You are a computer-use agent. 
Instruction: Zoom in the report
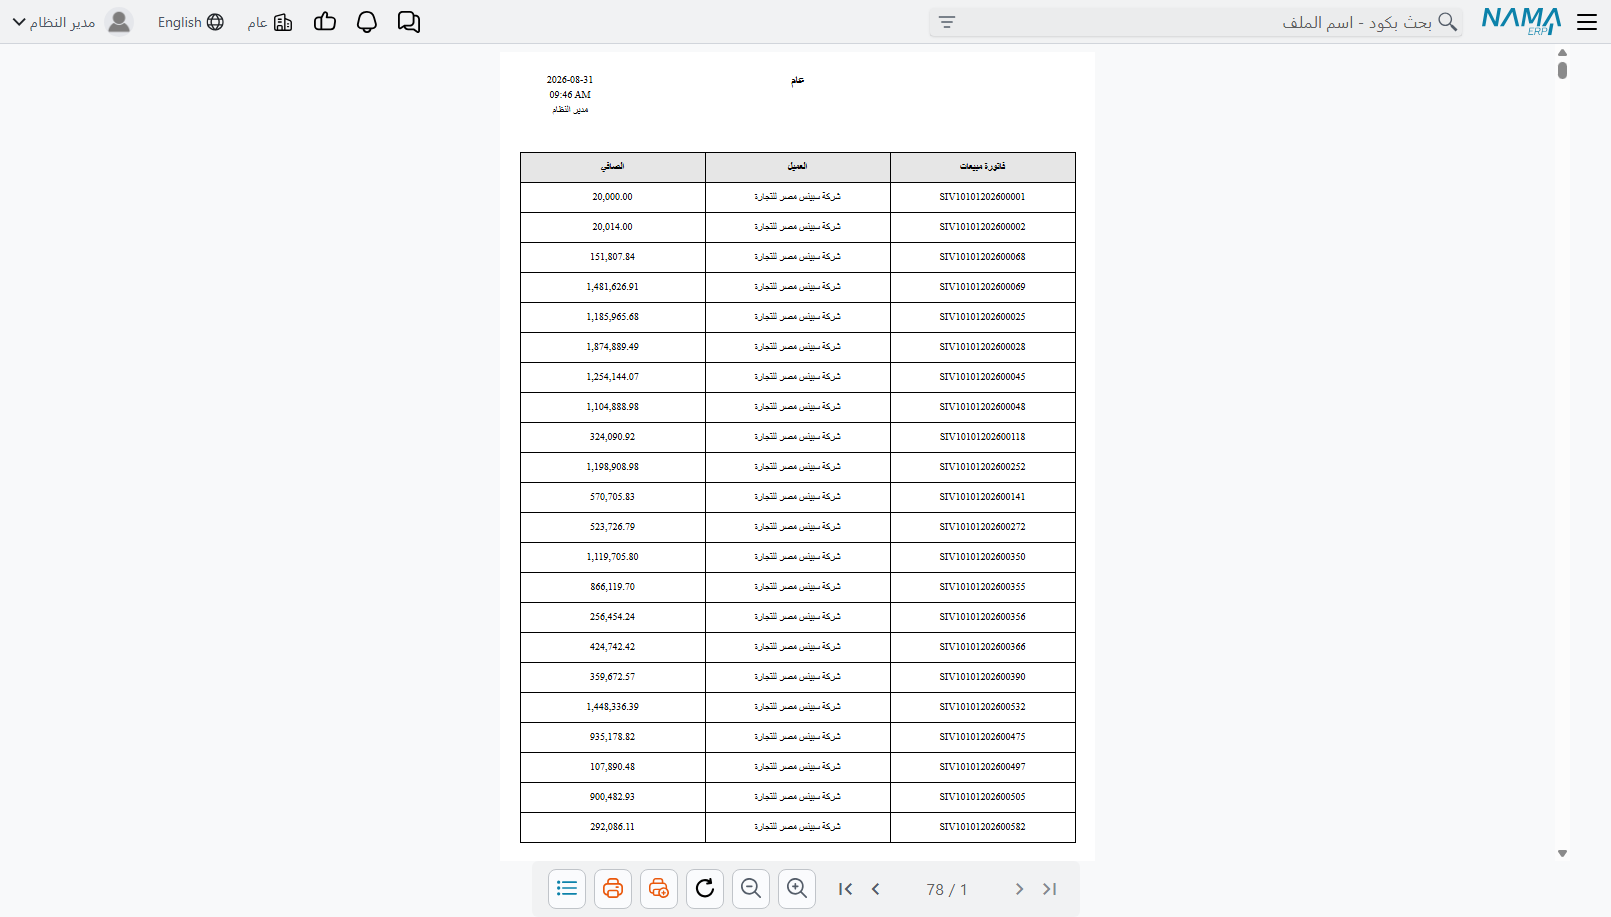pyautogui.click(x=797, y=888)
